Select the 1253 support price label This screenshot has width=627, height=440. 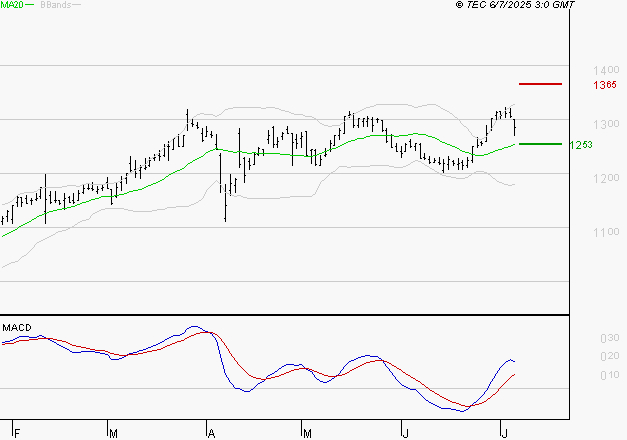581,145
